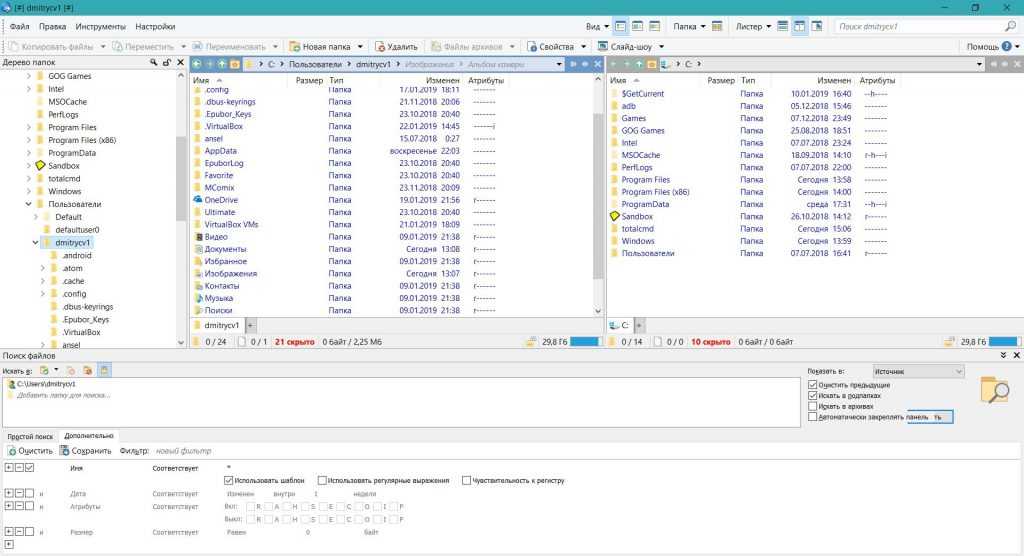Image resolution: width=1024 pixels, height=556 pixels.
Task: Switch to the Простой поиск tab
Action: 30,436
